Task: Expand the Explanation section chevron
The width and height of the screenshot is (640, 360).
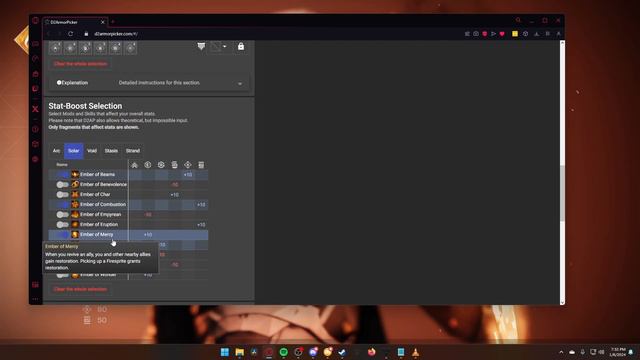Action: pos(240,83)
